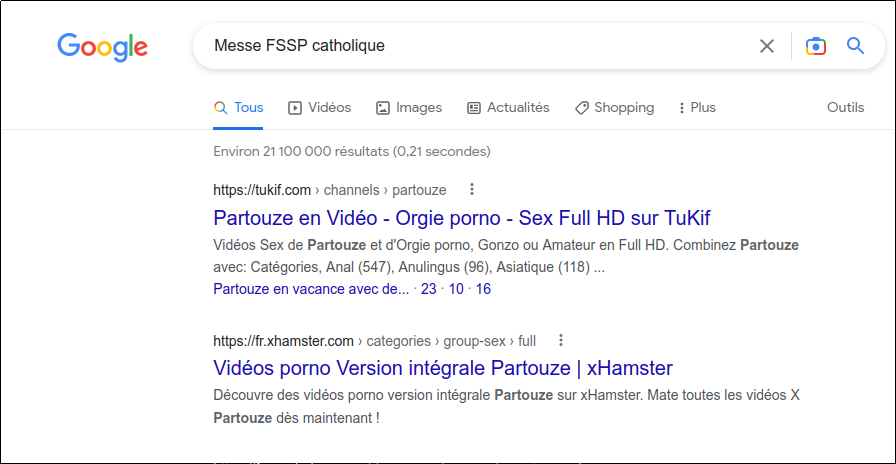Viewport: 896px width, 464px height.
Task: Switch to the Vidéos tab
Action: tap(319, 107)
